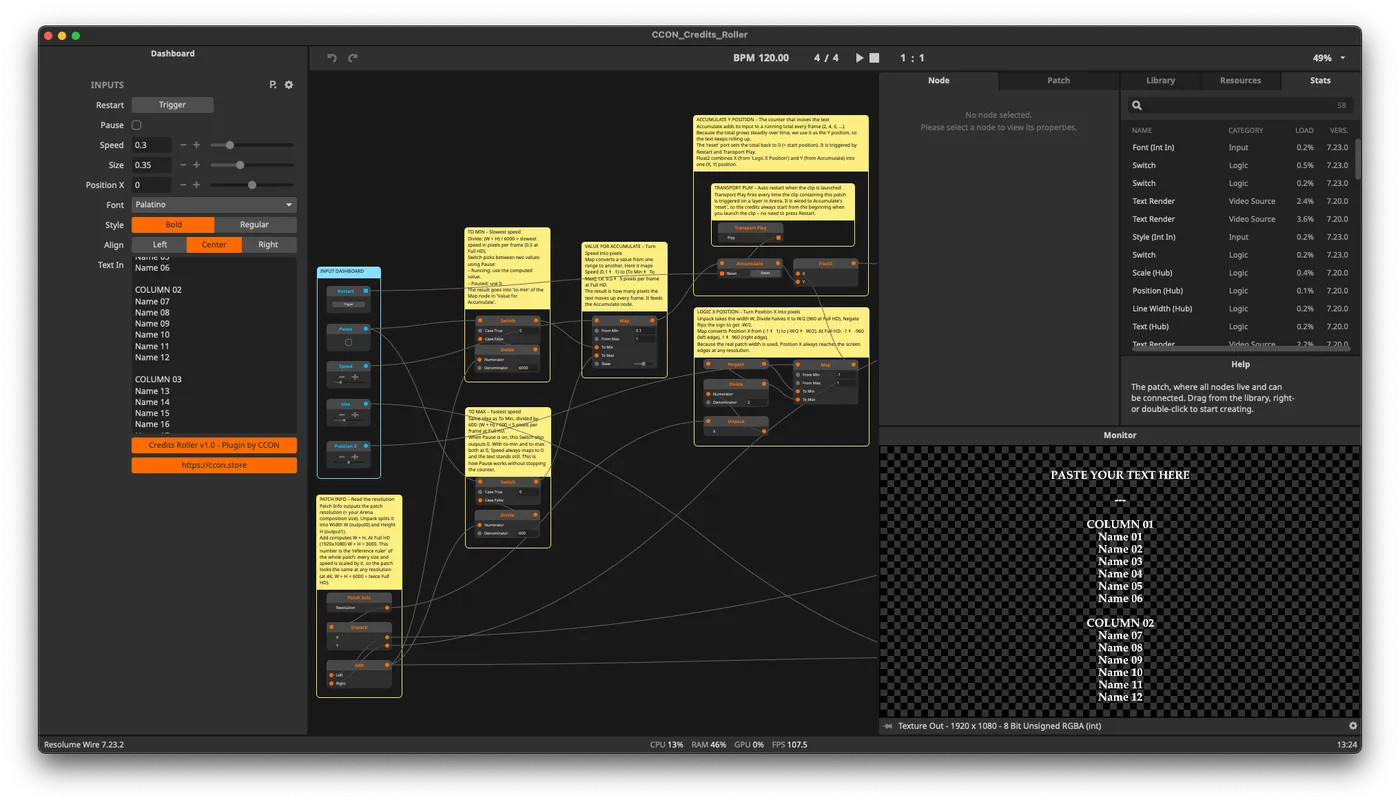Viewport: 1400px width, 804px height.
Task: Open the Resources tab
Action: [x=1240, y=80]
